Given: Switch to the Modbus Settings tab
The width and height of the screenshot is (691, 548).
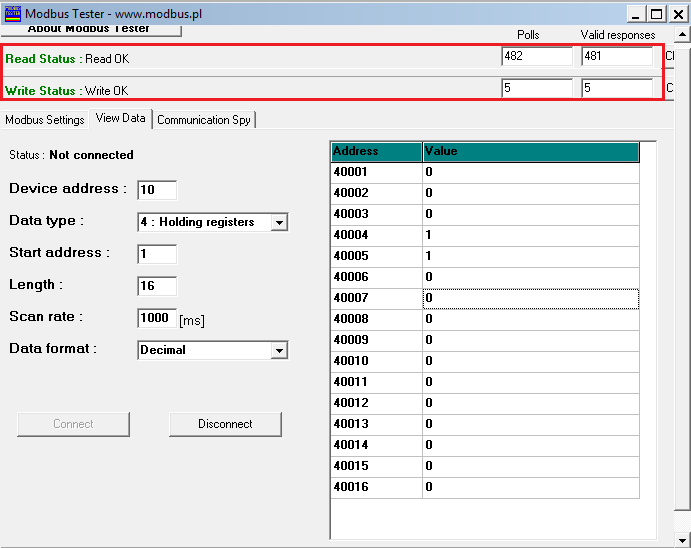Looking at the screenshot, I should (x=45, y=120).
